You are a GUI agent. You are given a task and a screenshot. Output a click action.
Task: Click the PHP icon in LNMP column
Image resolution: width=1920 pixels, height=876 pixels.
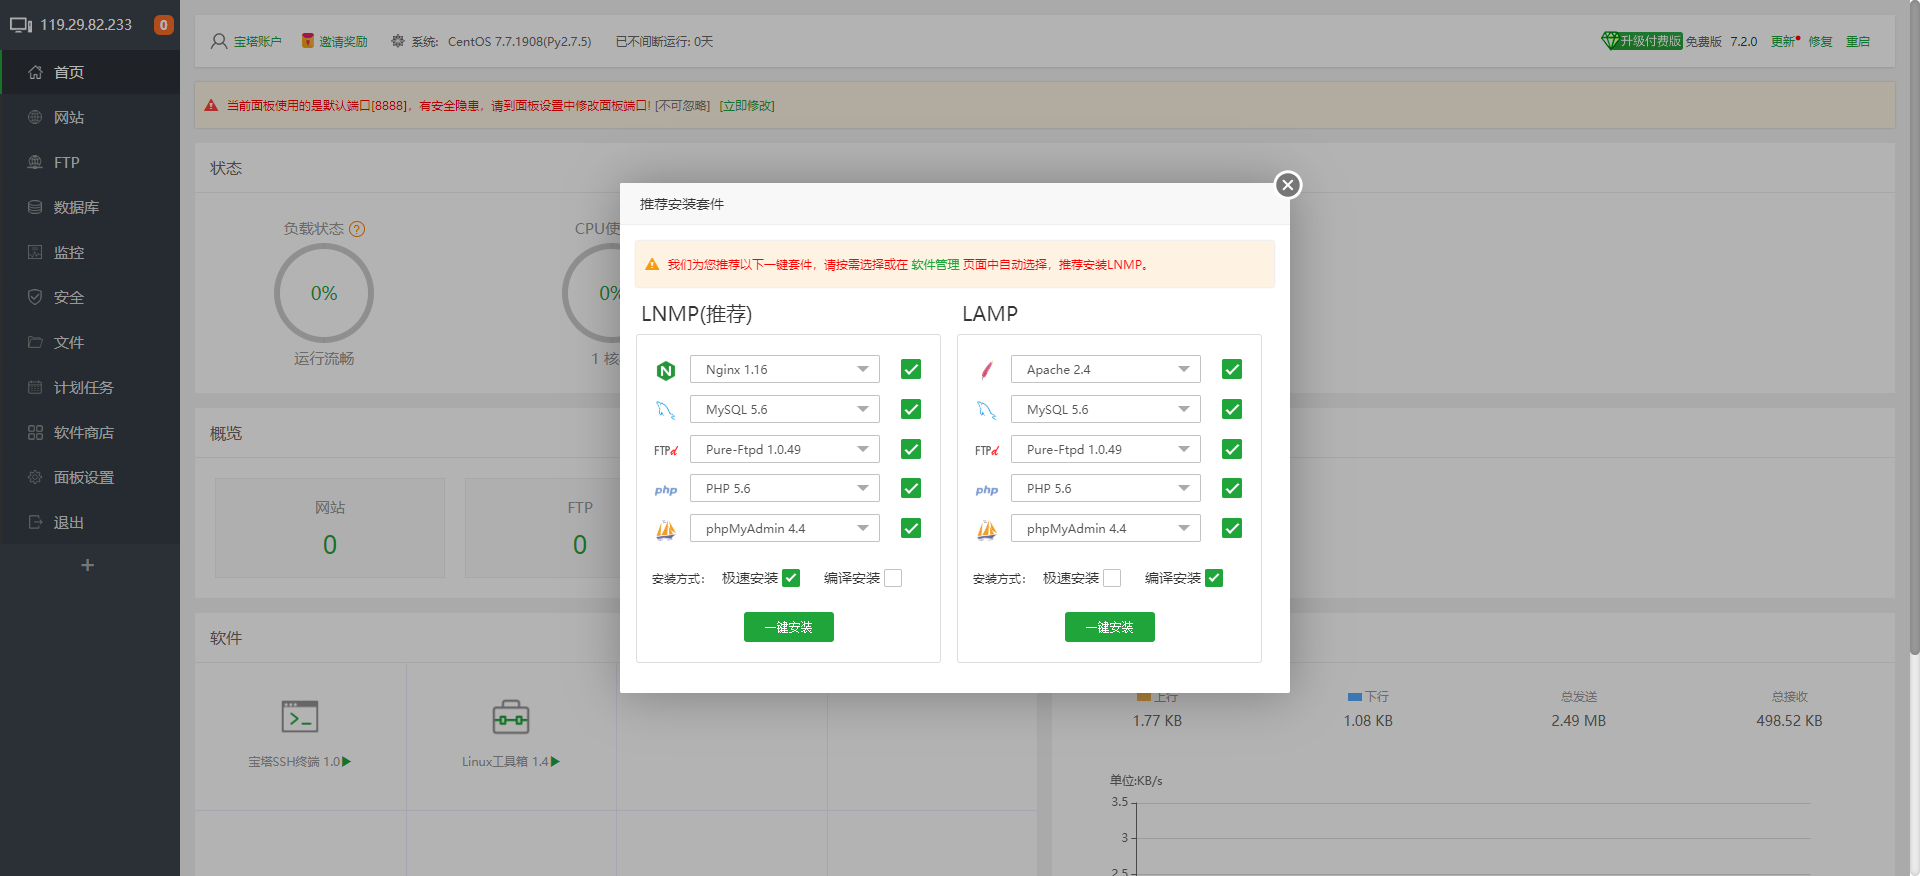click(x=666, y=490)
